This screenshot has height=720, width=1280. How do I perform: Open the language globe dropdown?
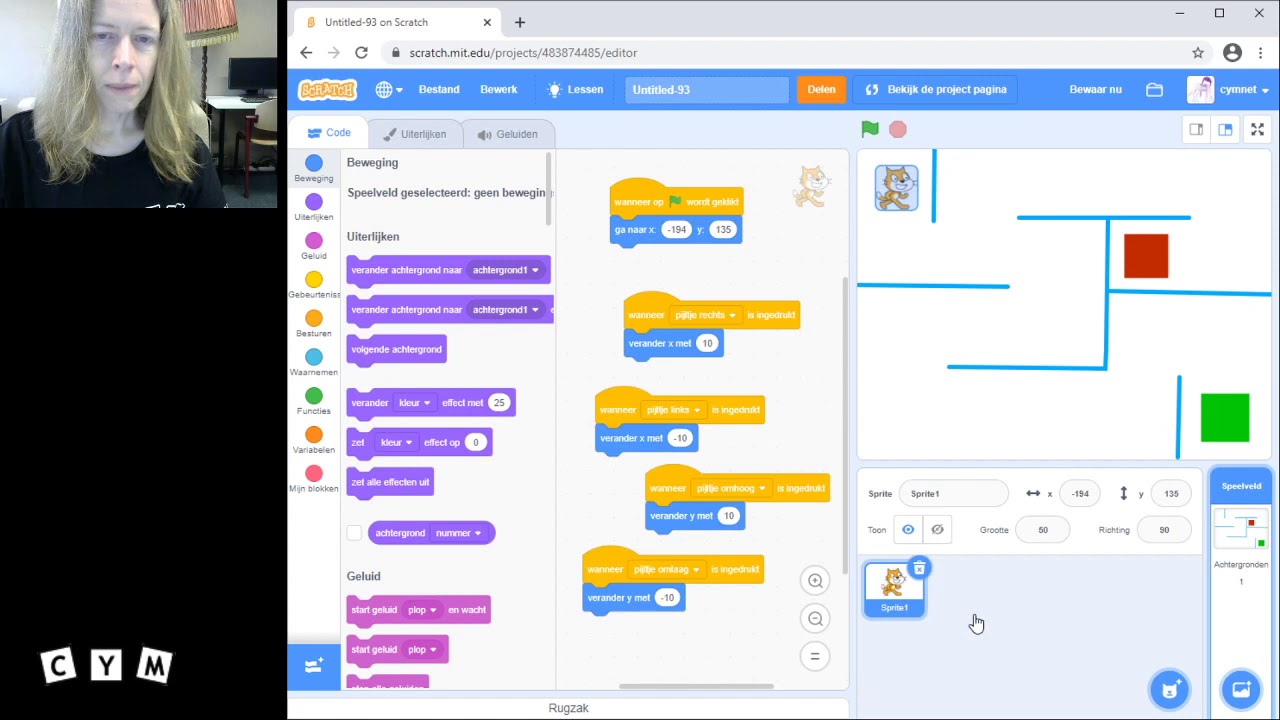tap(388, 89)
